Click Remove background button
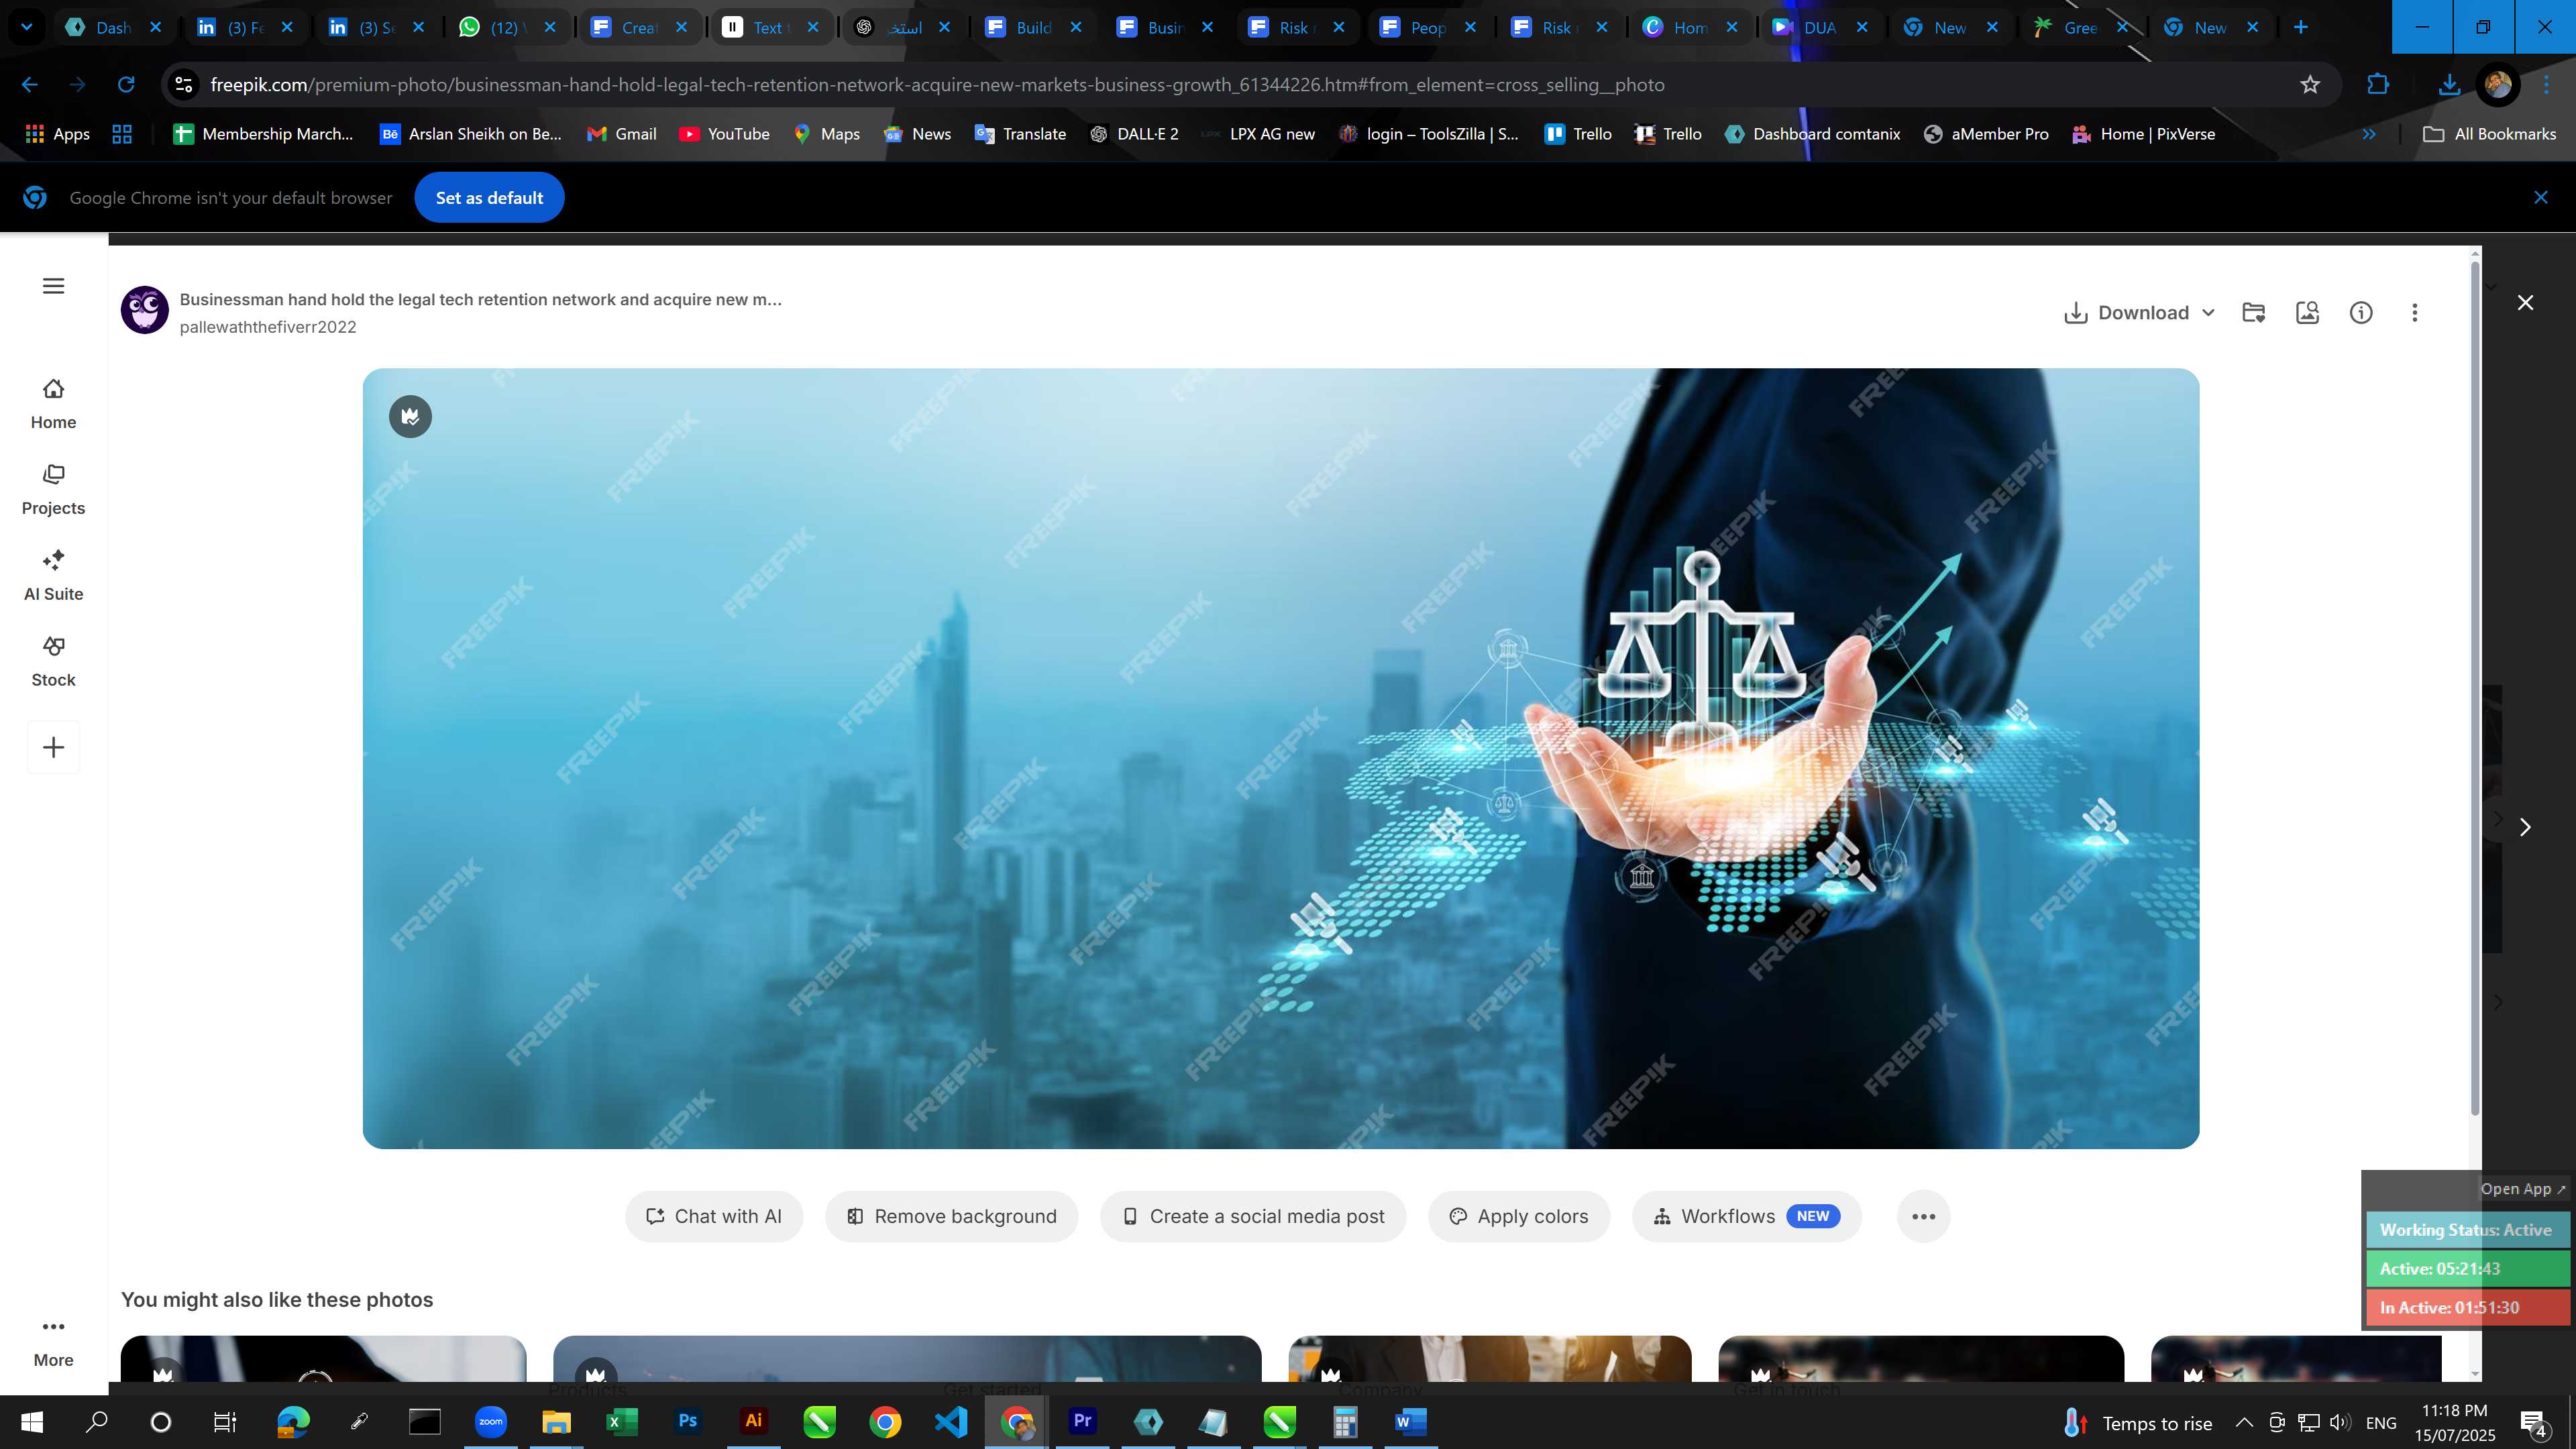Viewport: 2576px width, 1449px height. [952, 1216]
